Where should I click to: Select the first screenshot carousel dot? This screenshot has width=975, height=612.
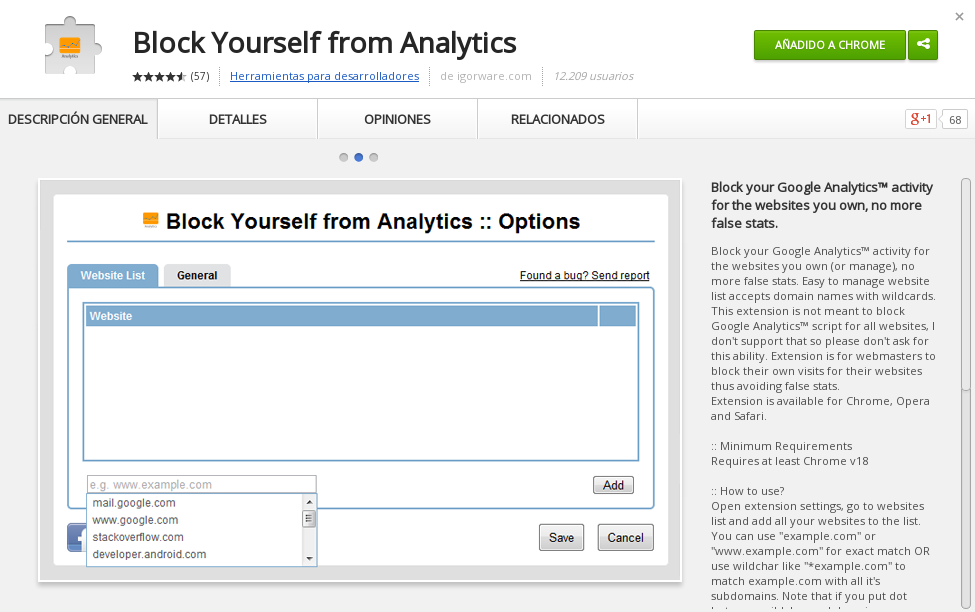point(343,157)
